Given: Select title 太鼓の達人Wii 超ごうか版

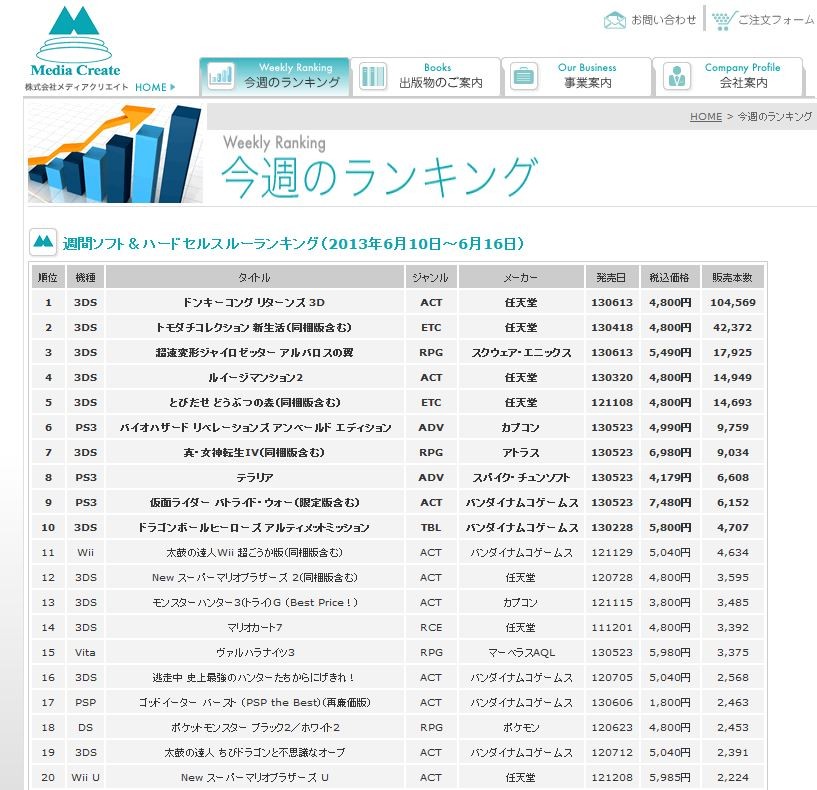Looking at the screenshot, I should coord(254,552).
